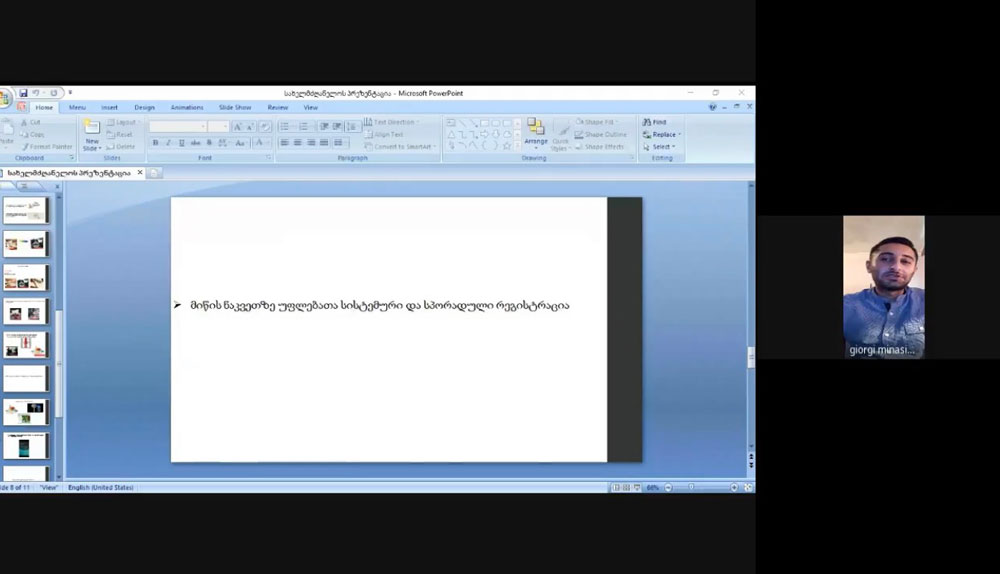Switch to the Animations ribbon tab
The image size is (1000, 574).
click(x=186, y=107)
